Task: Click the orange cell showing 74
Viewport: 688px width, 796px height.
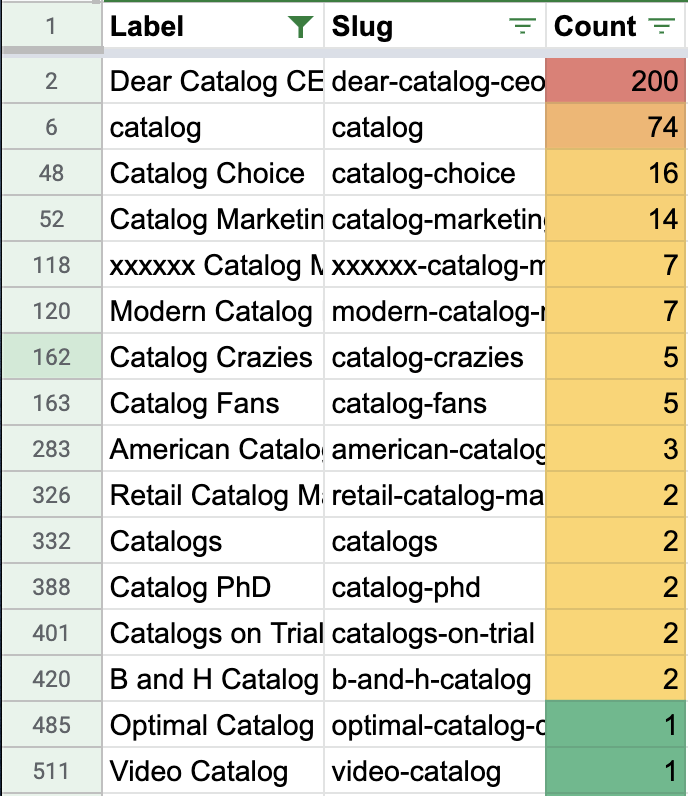Action: 616,127
